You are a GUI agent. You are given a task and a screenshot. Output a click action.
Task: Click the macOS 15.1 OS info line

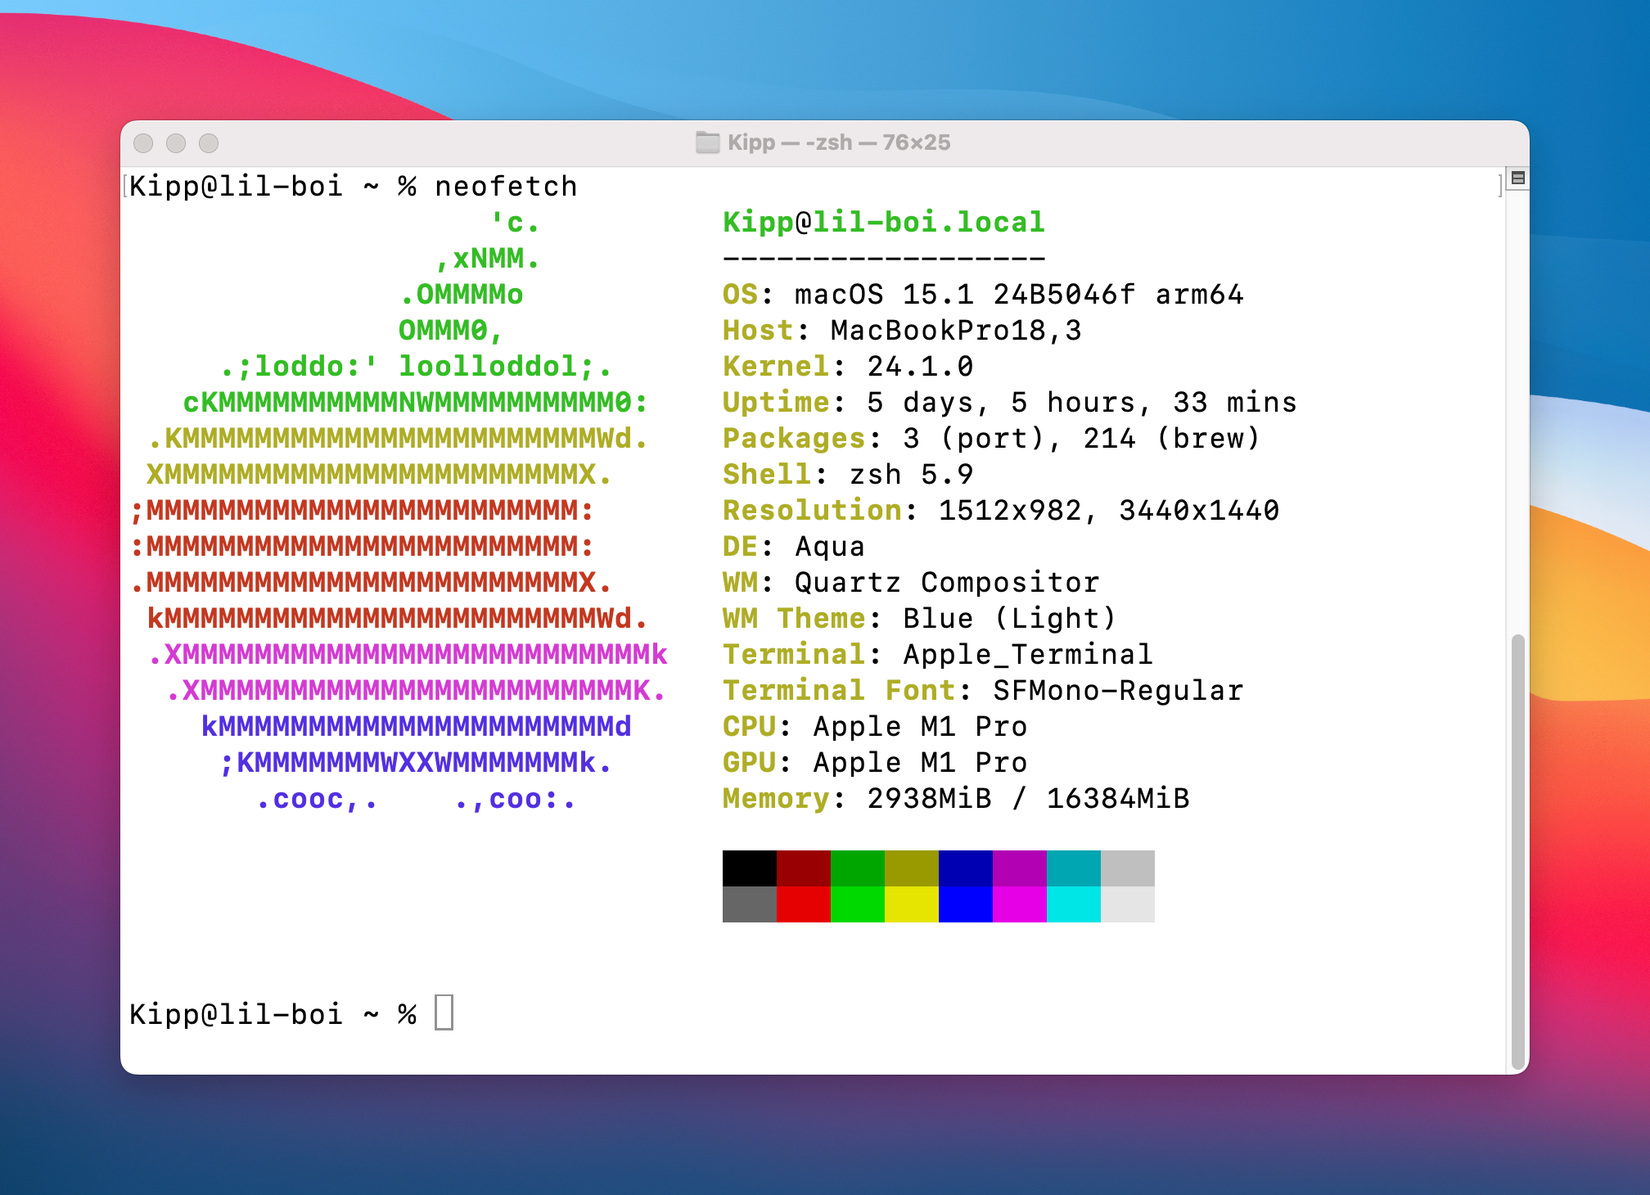click(x=983, y=294)
